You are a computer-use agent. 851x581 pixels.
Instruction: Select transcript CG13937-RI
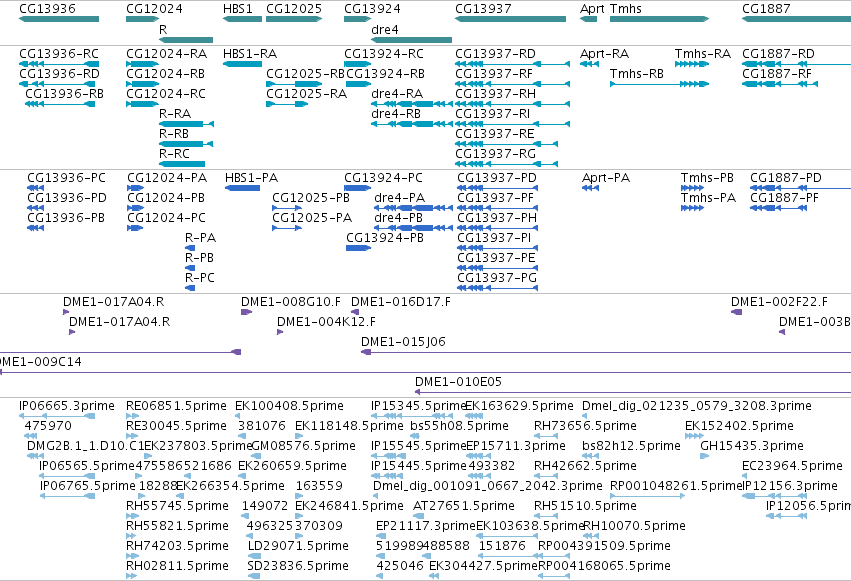pos(492,114)
